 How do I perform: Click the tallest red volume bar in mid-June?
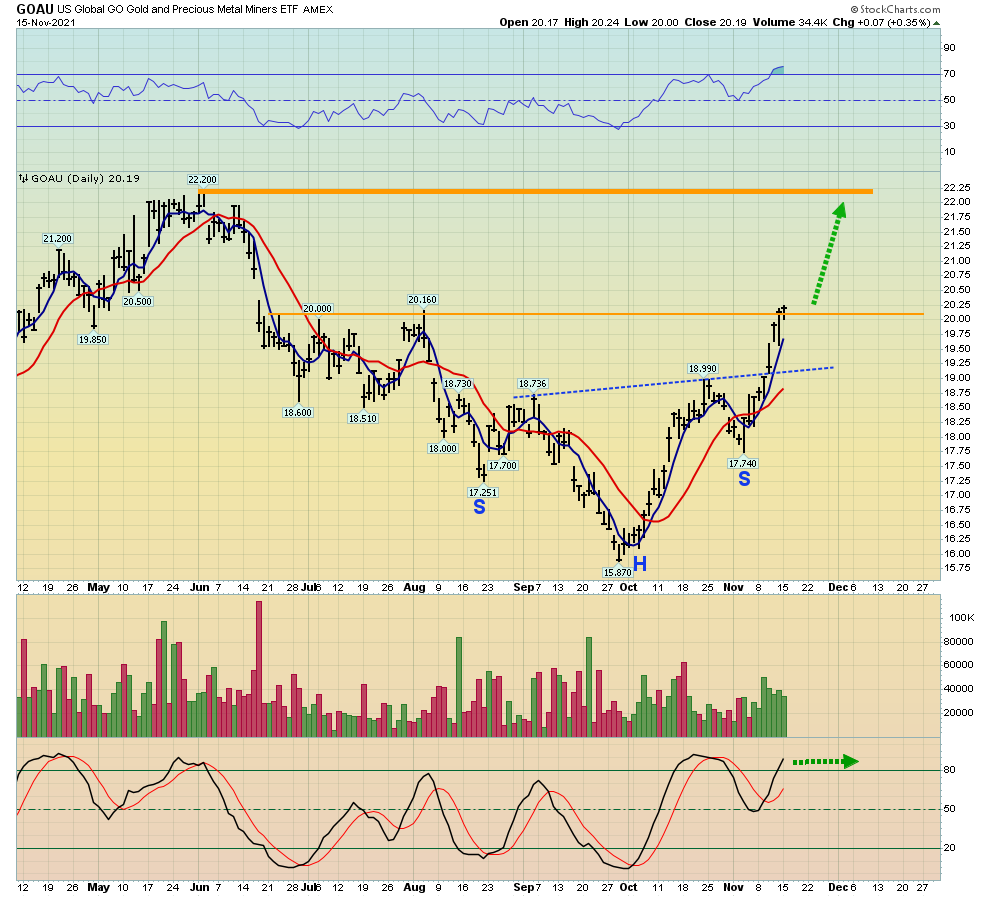[259, 668]
